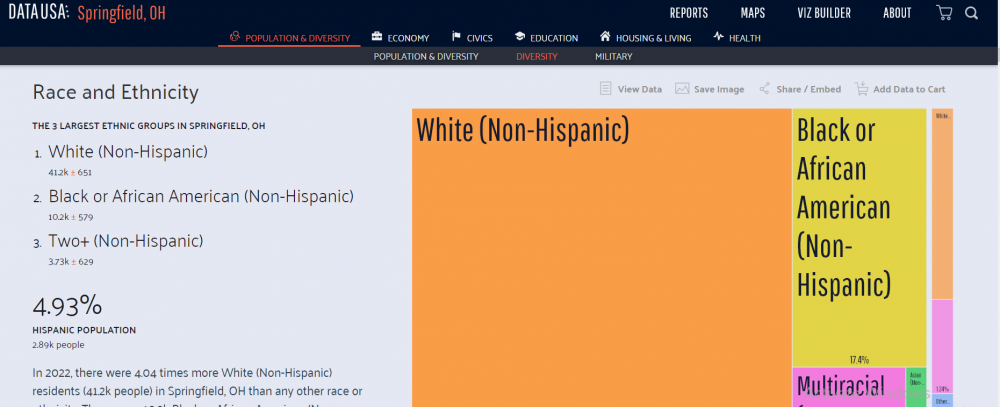The height and width of the screenshot is (407, 1000).
Task: Go to Maps in top navigation
Action: (x=752, y=13)
